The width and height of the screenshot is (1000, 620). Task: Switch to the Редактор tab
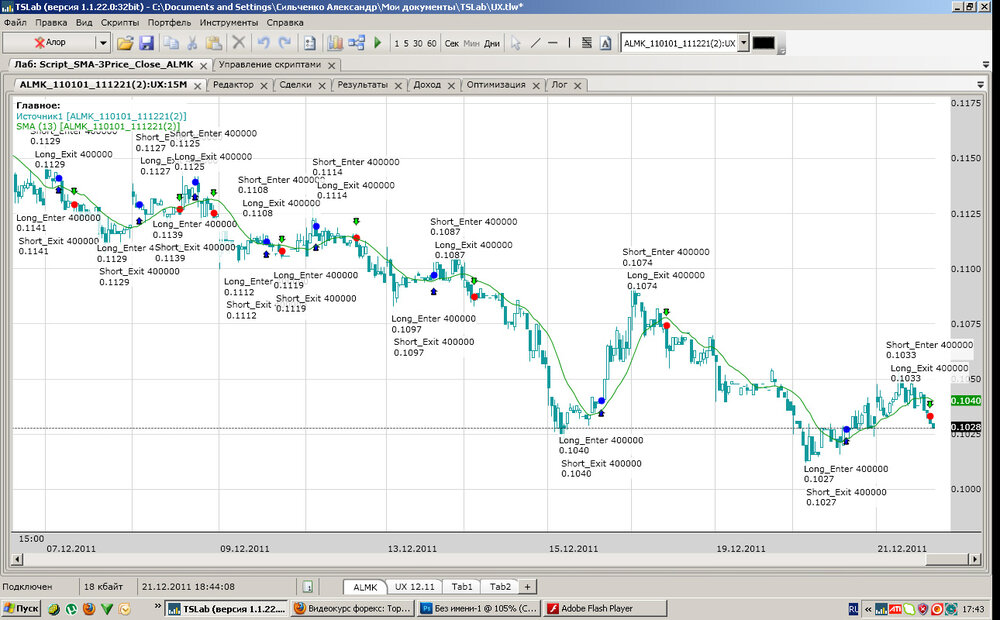point(233,85)
